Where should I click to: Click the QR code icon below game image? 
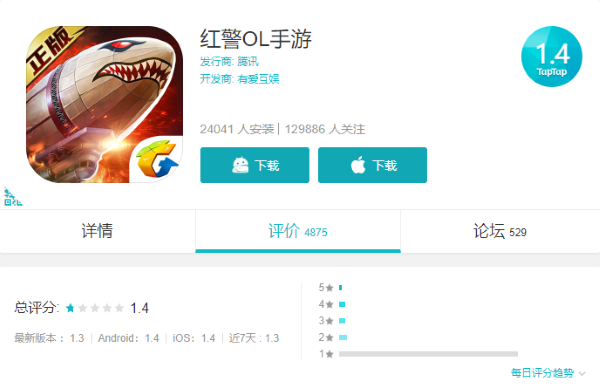coord(12,197)
